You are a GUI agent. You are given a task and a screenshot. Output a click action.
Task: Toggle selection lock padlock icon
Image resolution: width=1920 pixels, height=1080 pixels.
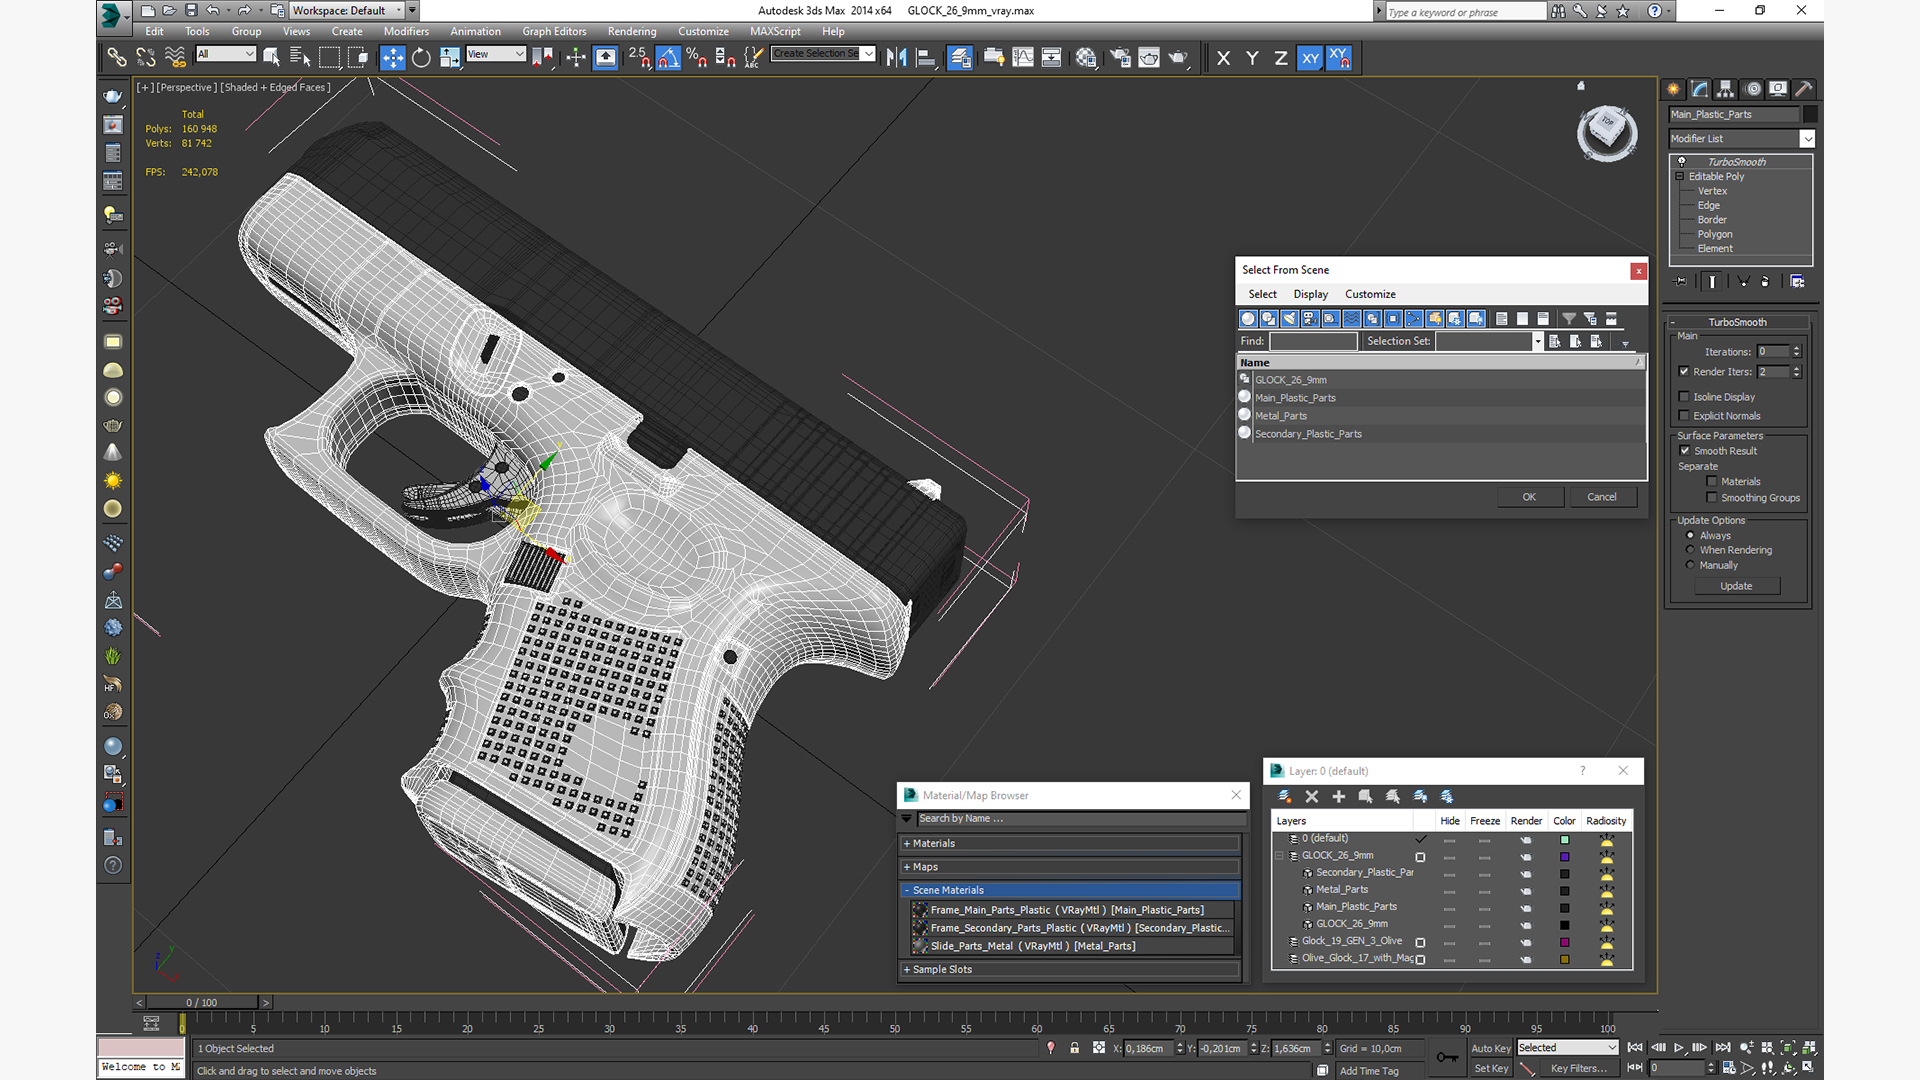click(1074, 1048)
